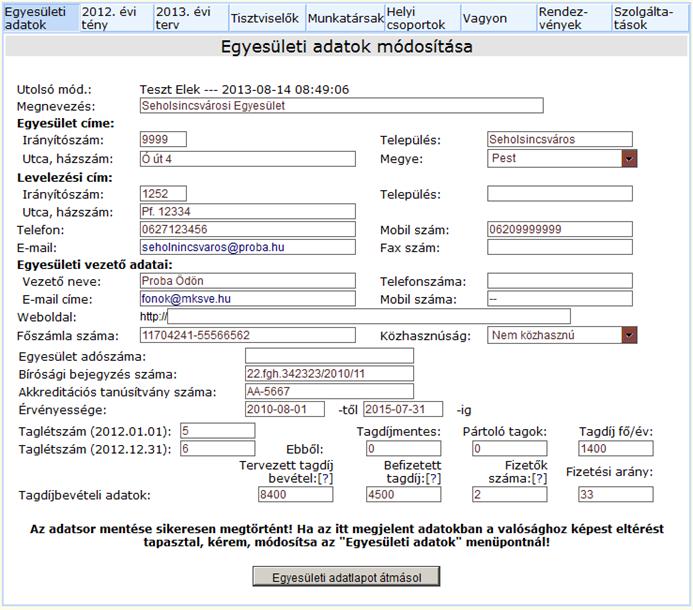Click the validity start date 2010-08-01 field
This screenshot has width=693, height=610.
285,409
